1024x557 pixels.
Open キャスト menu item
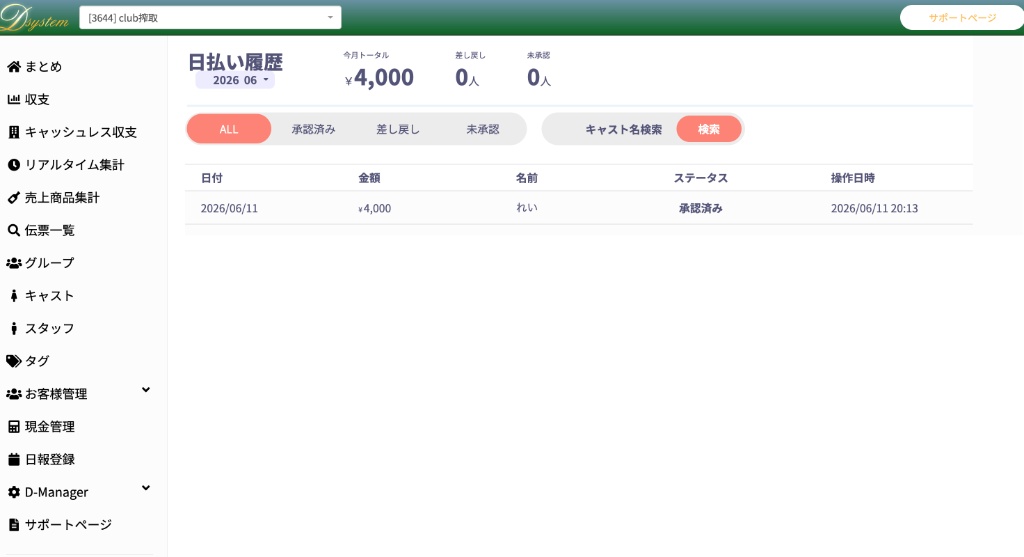pos(50,295)
